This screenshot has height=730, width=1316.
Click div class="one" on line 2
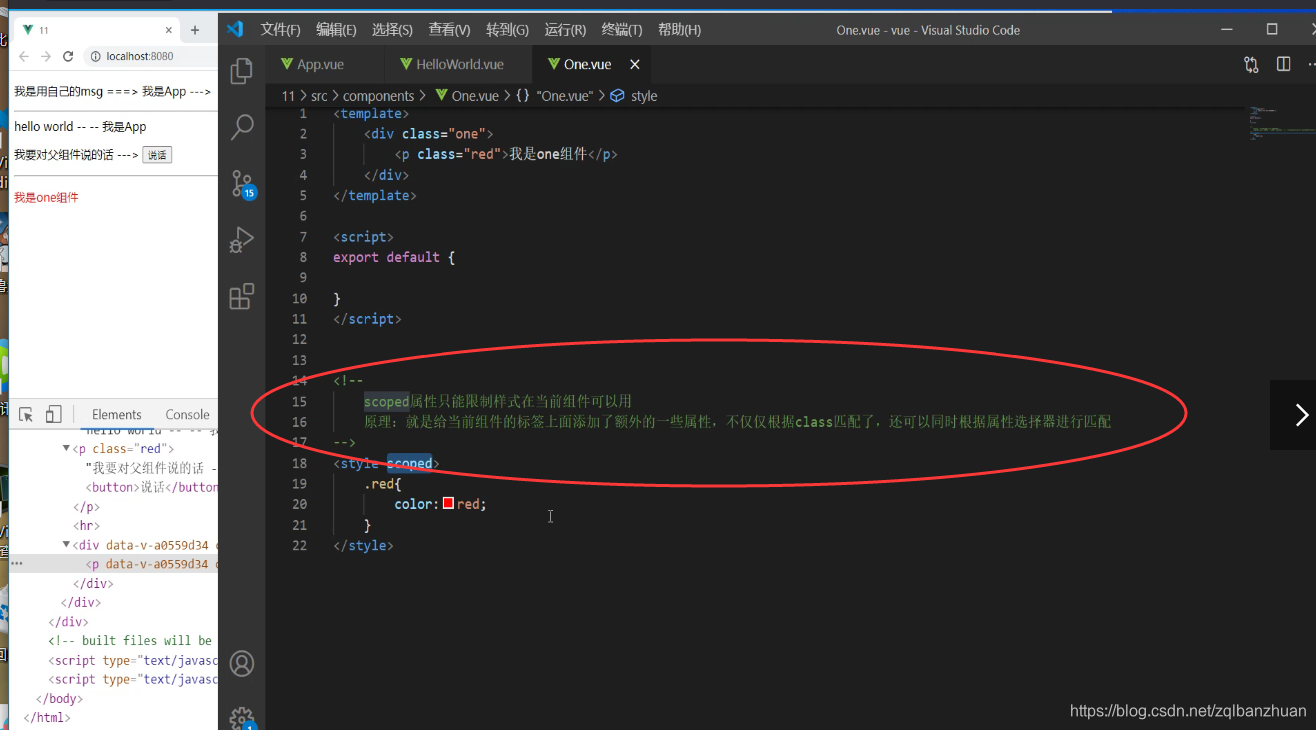pyautogui.click(x=429, y=133)
